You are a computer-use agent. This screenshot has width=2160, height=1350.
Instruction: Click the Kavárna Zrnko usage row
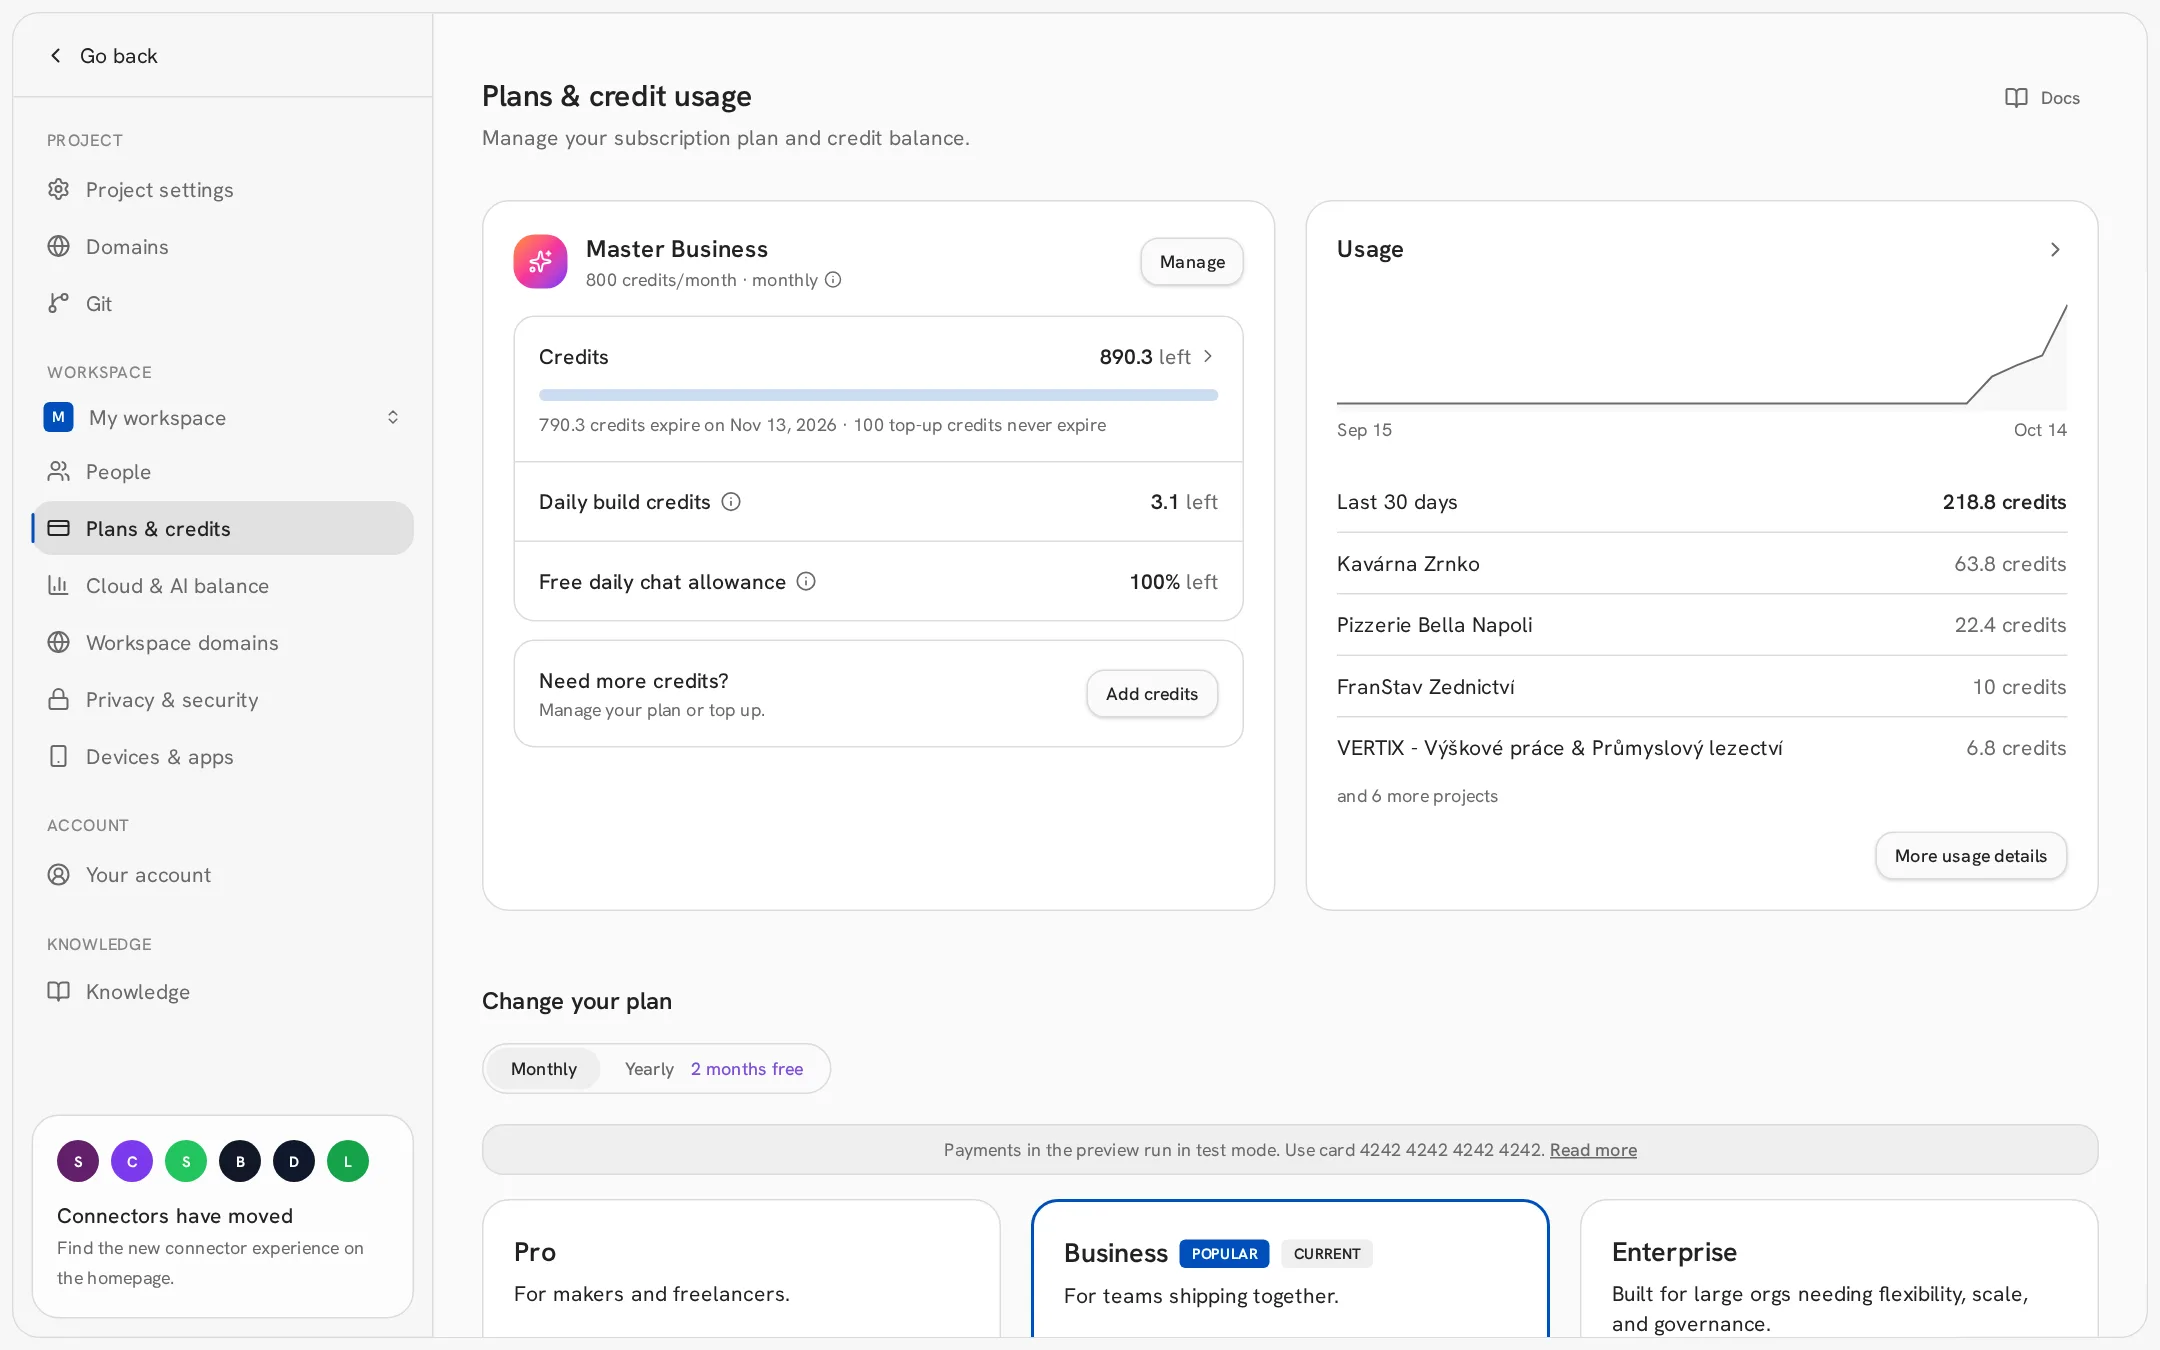(x=1701, y=563)
